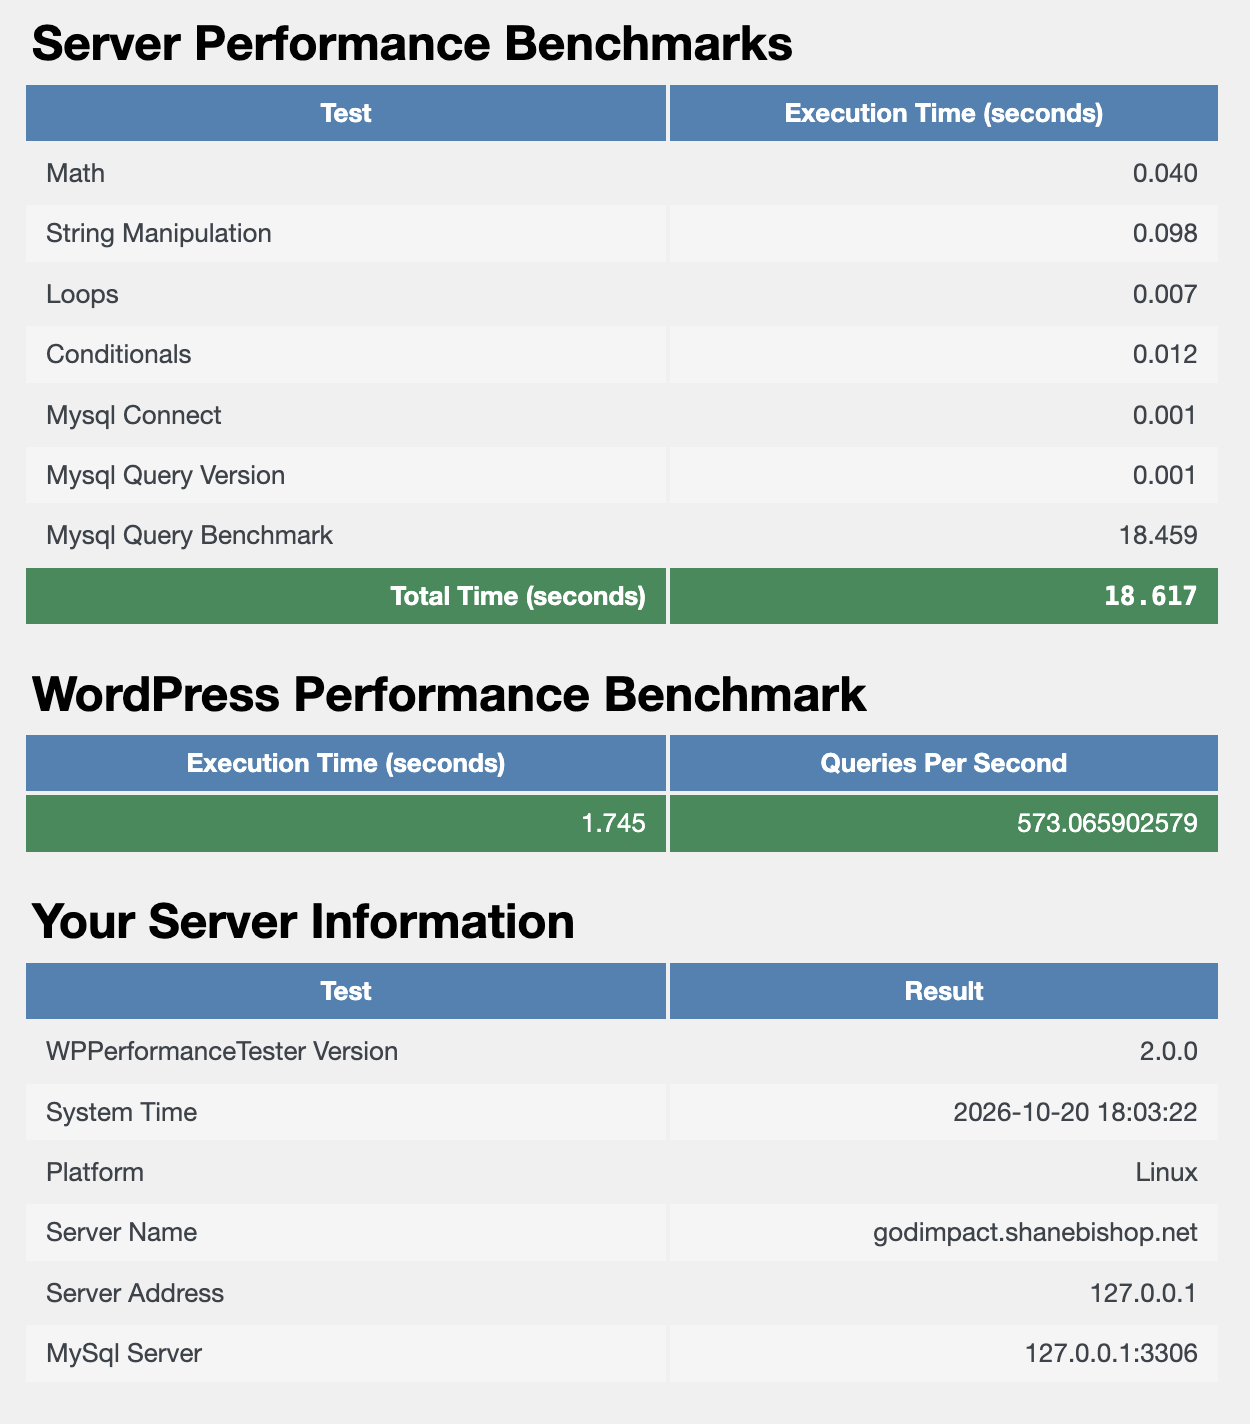Image resolution: width=1250 pixels, height=1424 pixels.
Task: Select the Math row label
Action: click(x=76, y=173)
